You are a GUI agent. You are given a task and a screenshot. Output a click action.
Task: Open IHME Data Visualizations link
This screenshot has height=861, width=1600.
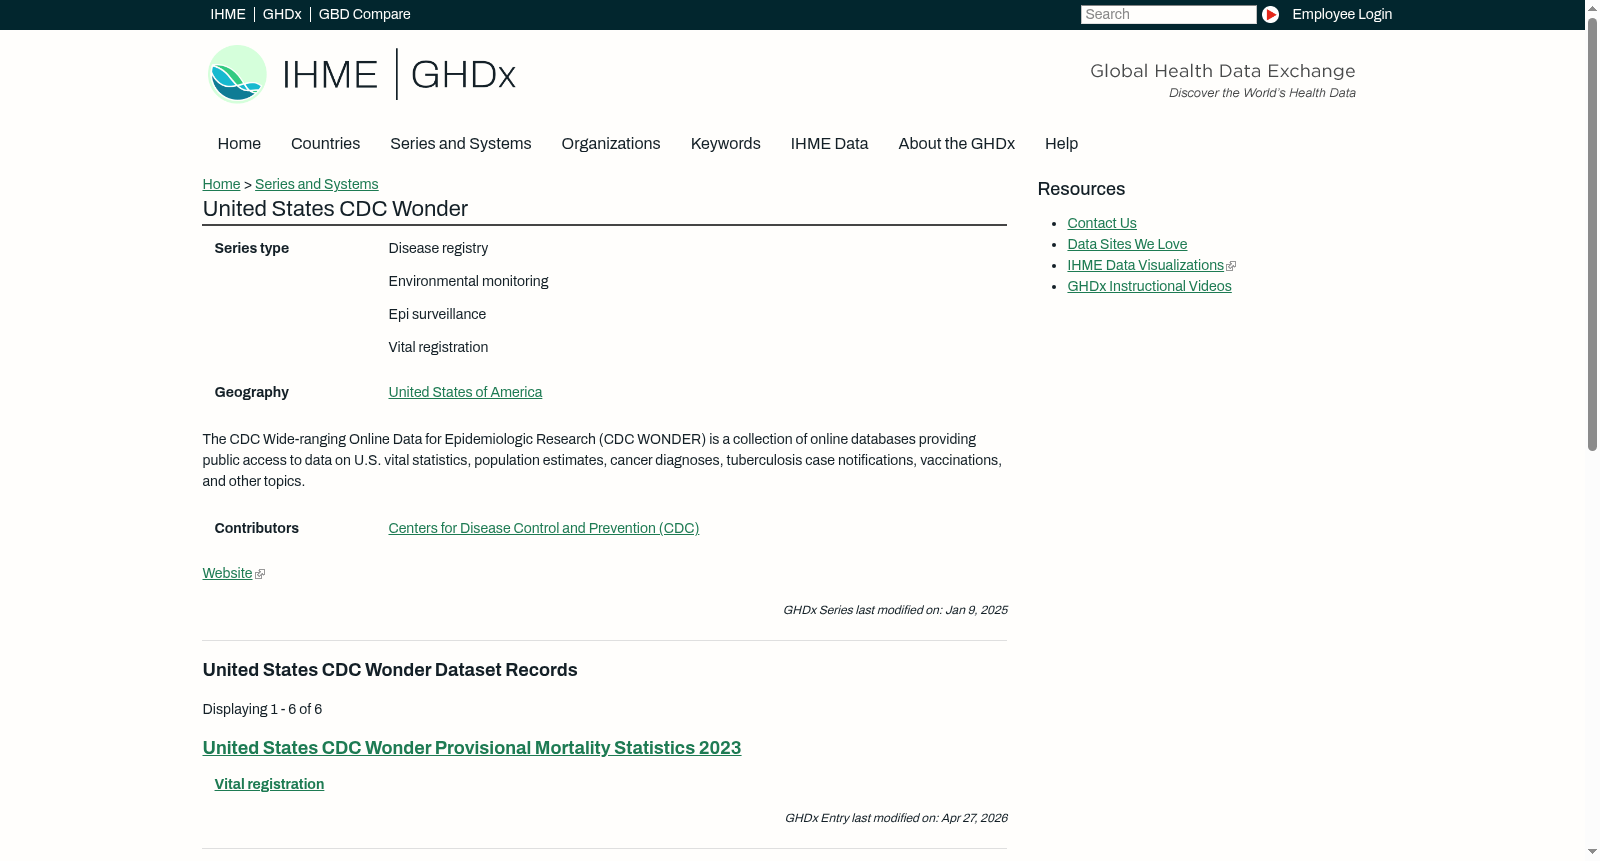(1145, 265)
